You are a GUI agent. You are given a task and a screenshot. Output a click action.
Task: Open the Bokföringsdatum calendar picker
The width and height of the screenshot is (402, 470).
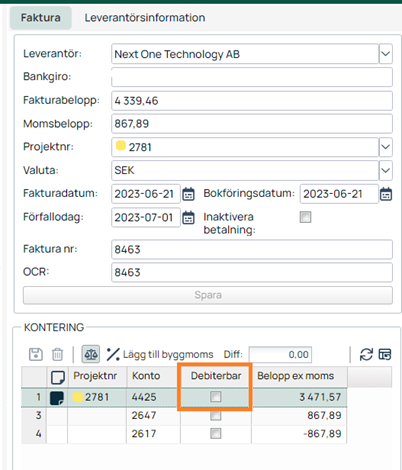click(x=386, y=194)
